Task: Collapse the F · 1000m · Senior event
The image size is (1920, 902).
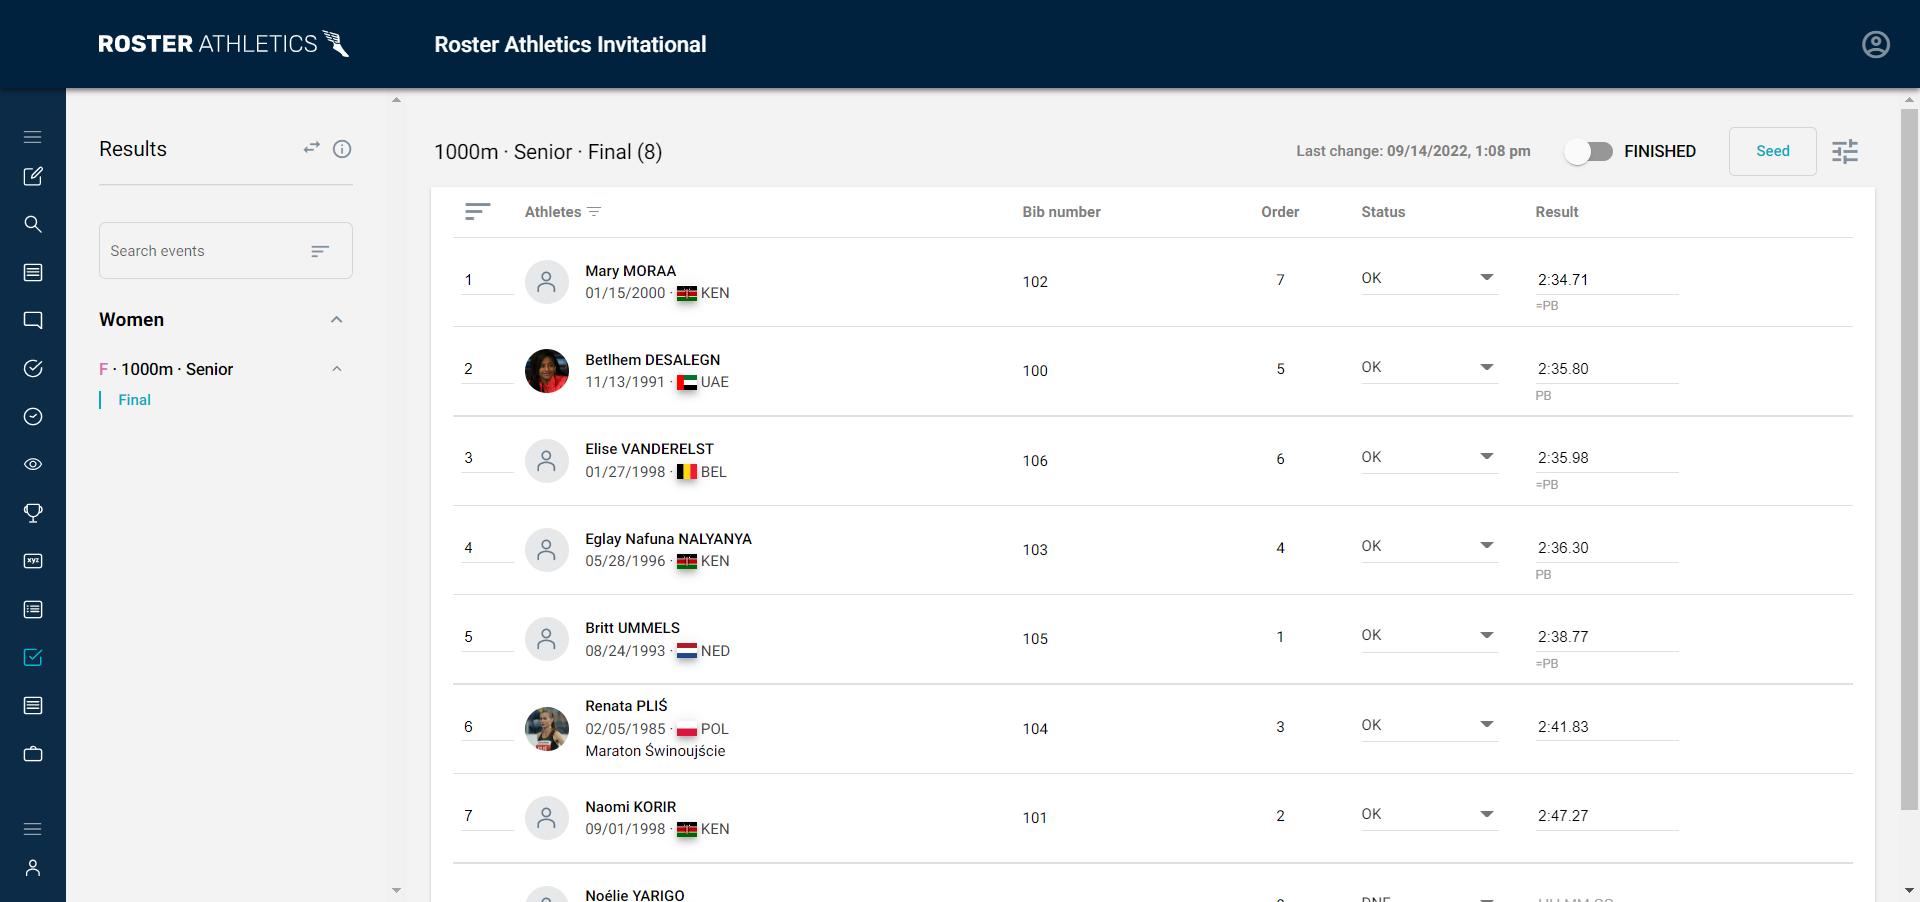Action: pyautogui.click(x=337, y=369)
